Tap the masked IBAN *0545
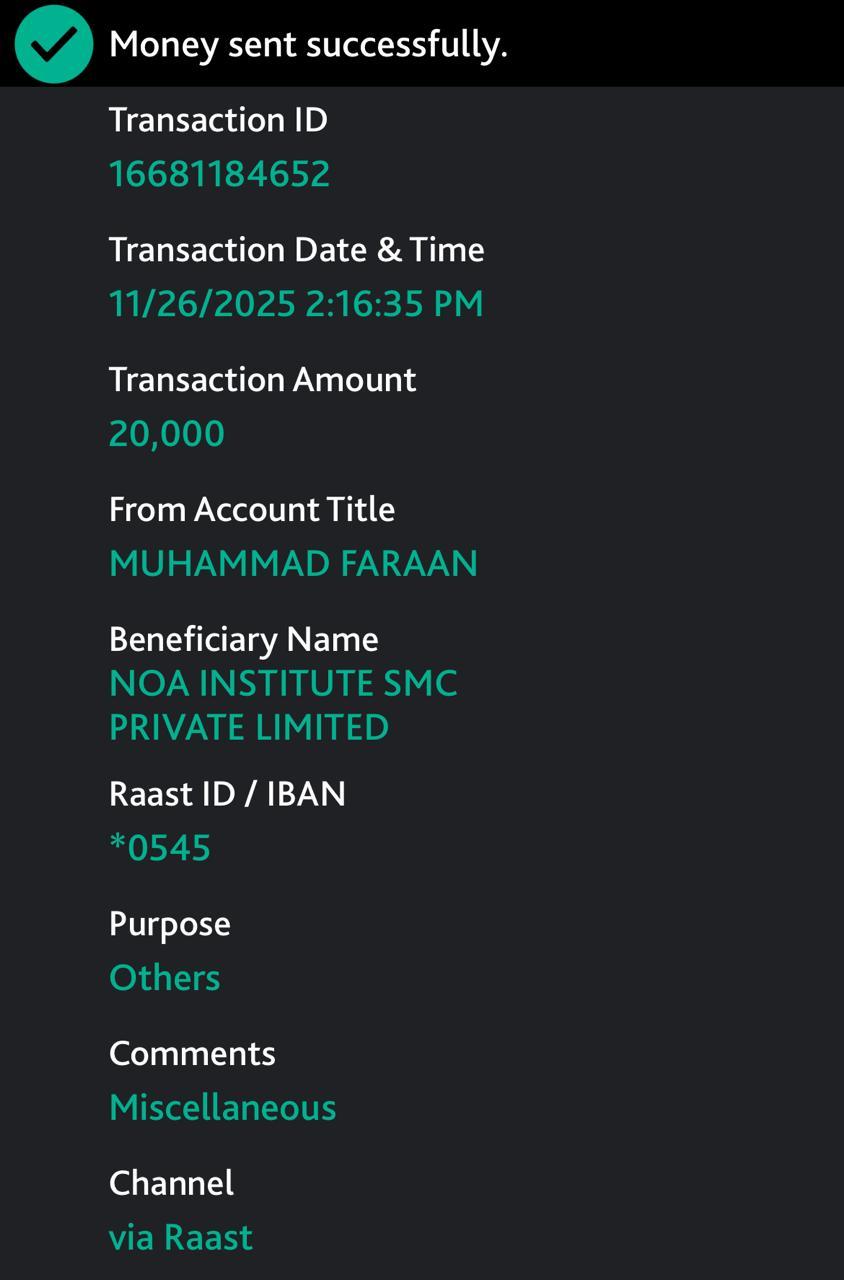The image size is (844, 1280). (160, 848)
